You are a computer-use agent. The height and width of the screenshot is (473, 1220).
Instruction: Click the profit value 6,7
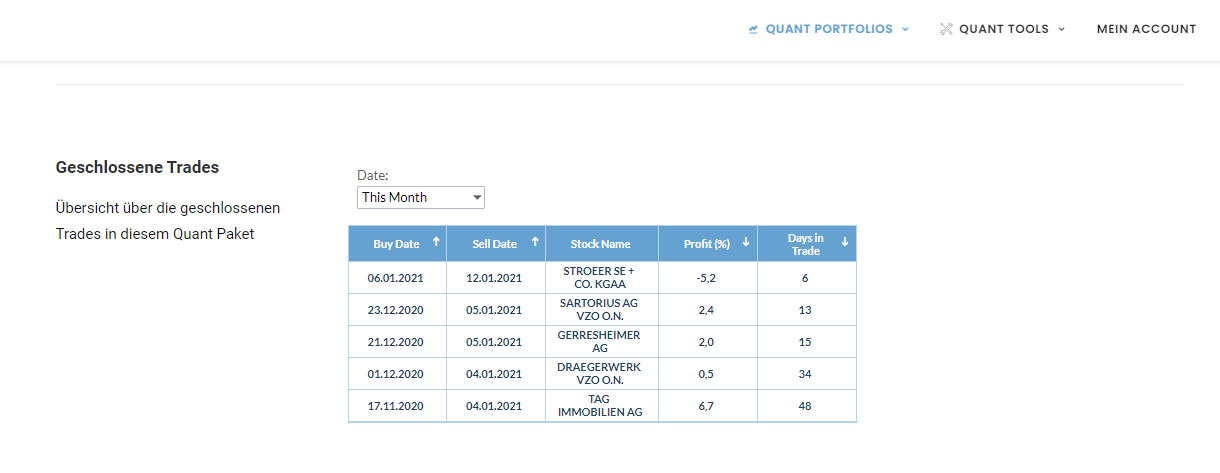pyautogui.click(x=707, y=406)
